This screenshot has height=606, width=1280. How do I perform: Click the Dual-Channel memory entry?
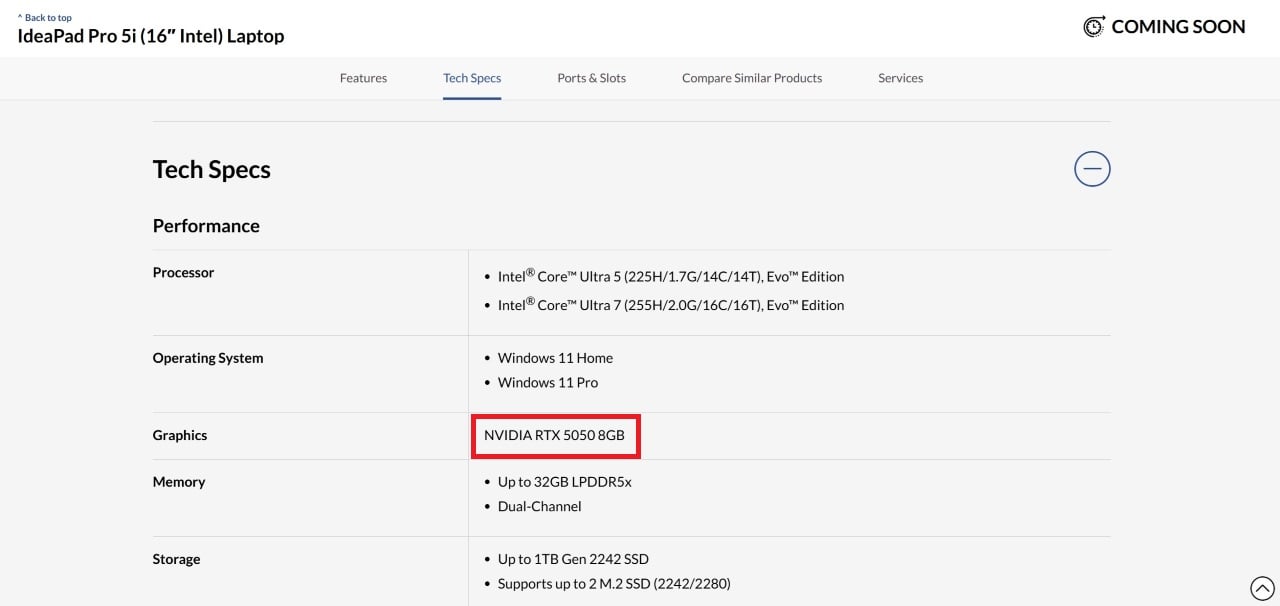pyautogui.click(x=540, y=506)
